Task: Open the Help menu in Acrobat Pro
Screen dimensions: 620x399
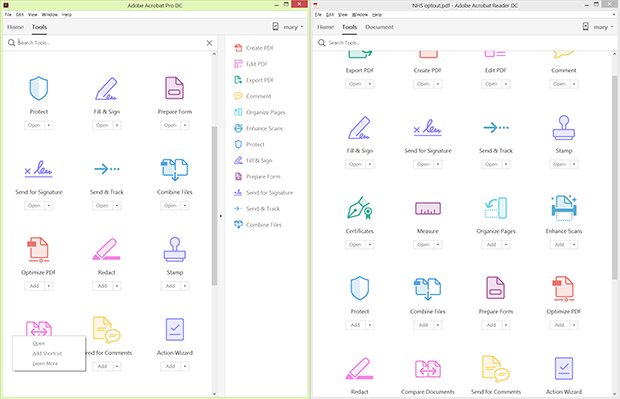Action: coord(67,14)
